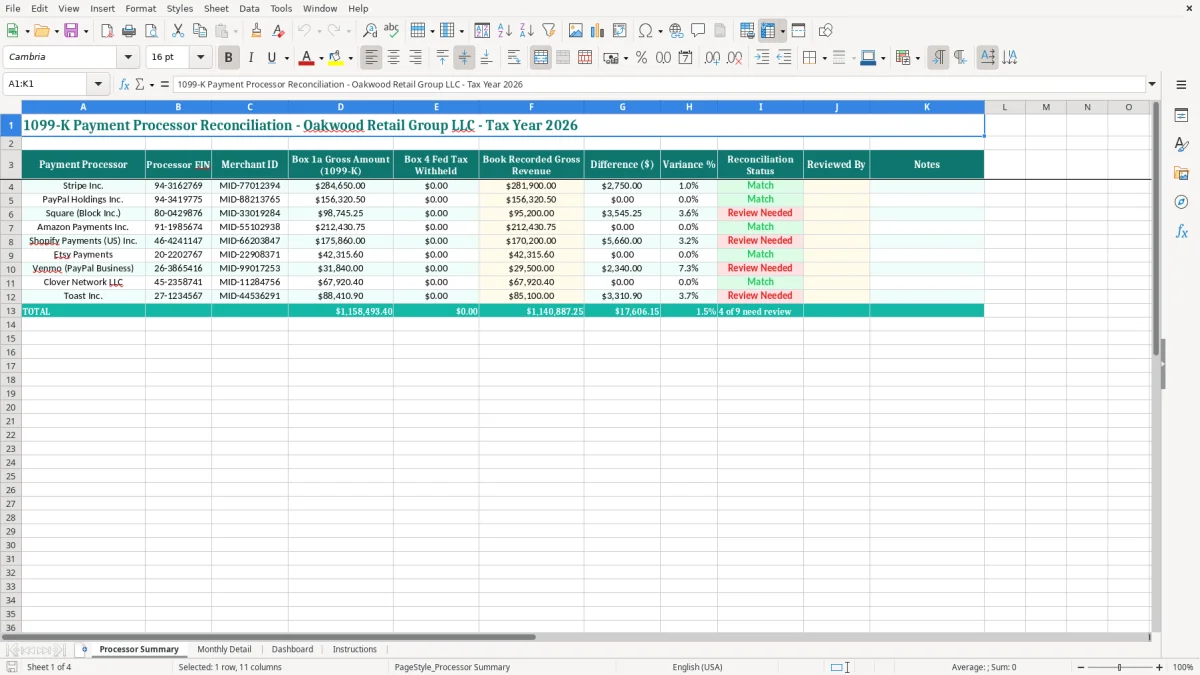Click the Format as Percent icon
Screen dimensions: 1200x675
642,58
